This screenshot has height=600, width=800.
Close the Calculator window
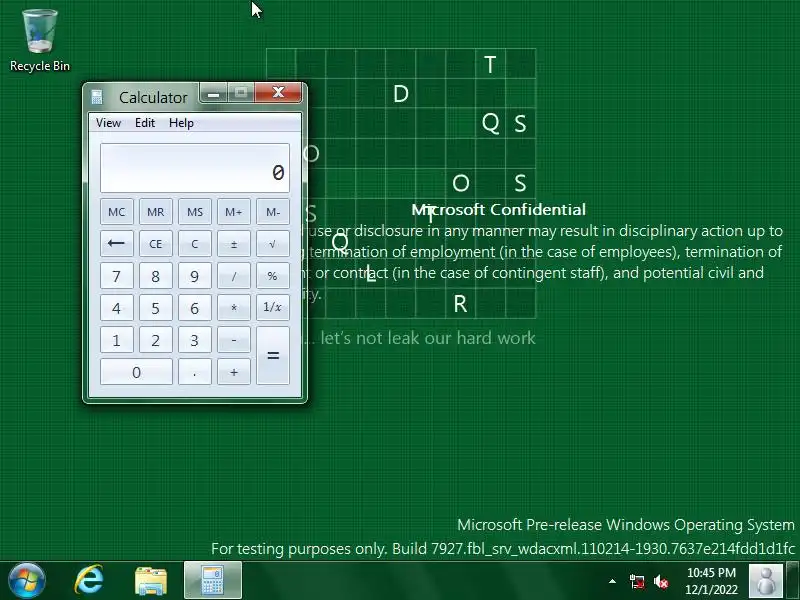pyautogui.click(x=278, y=93)
